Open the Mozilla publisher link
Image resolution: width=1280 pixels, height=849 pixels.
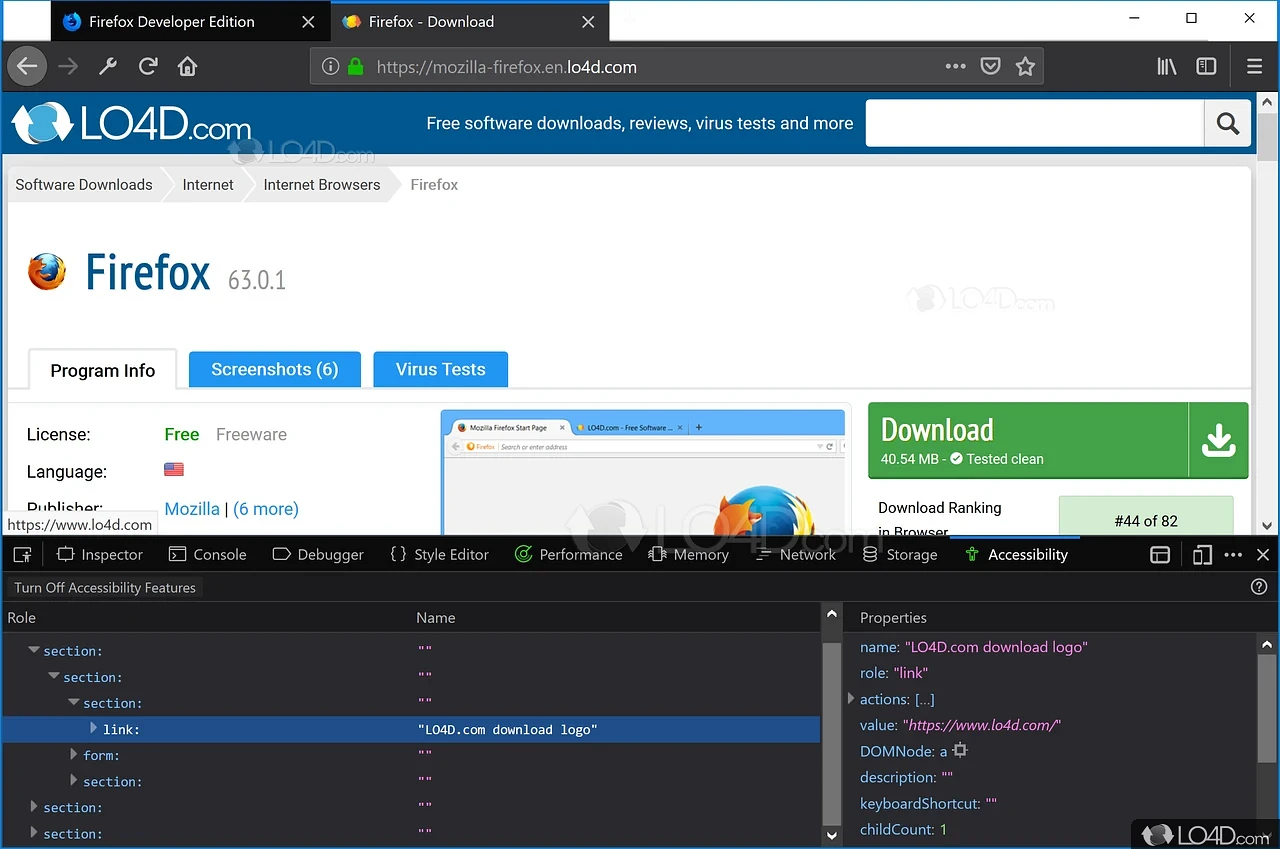coord(192,509)
